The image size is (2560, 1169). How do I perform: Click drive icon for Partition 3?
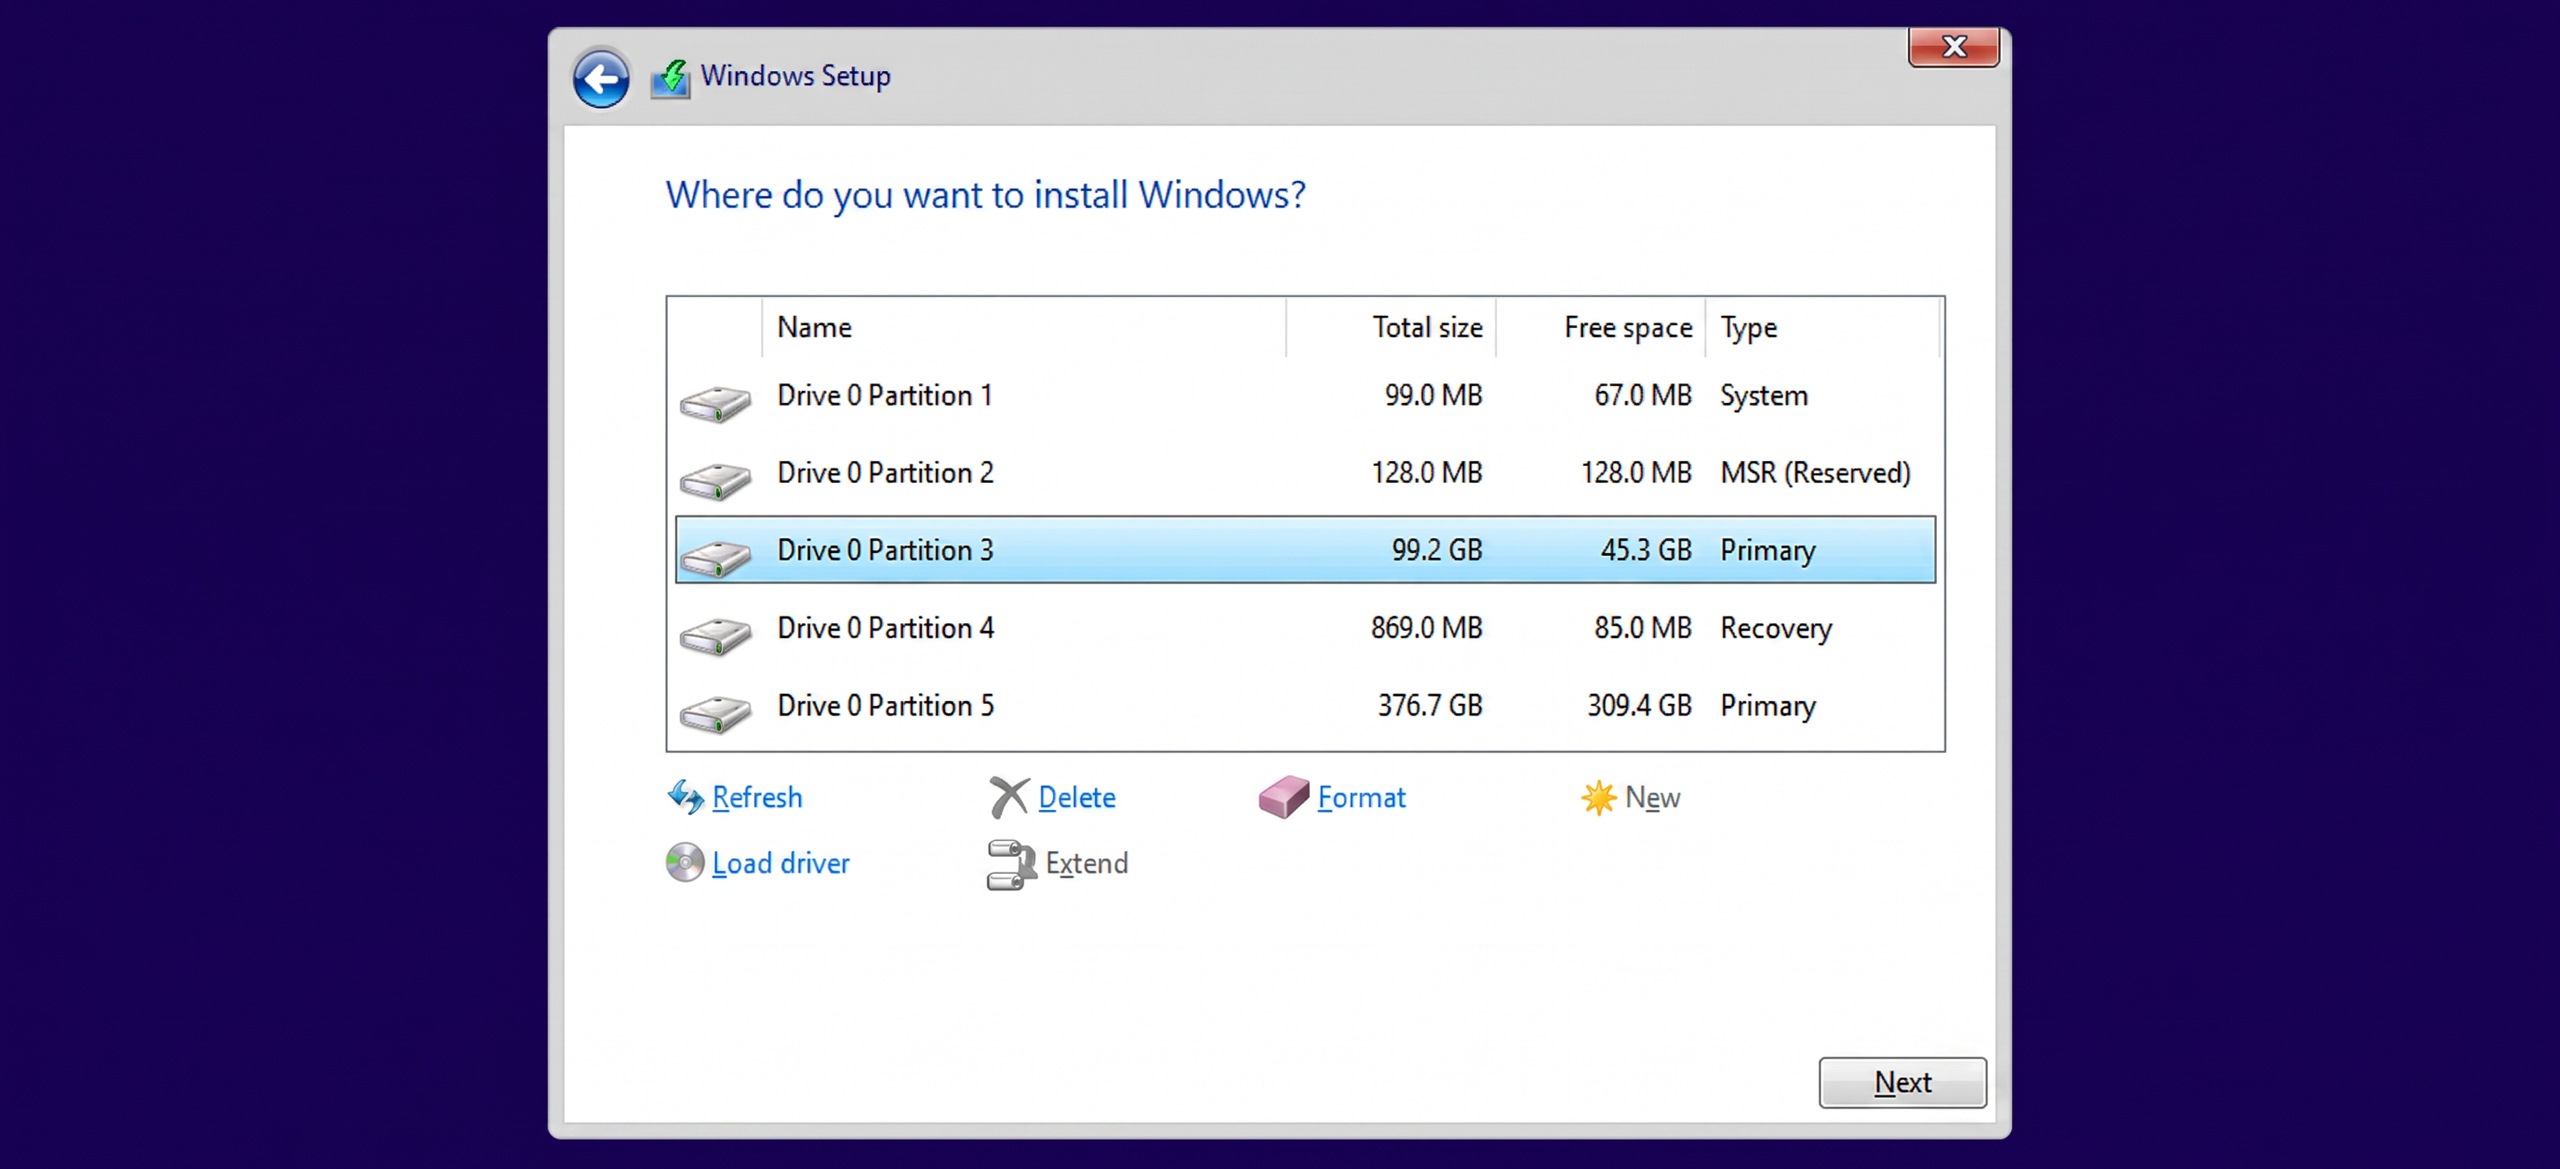point(715,559)
